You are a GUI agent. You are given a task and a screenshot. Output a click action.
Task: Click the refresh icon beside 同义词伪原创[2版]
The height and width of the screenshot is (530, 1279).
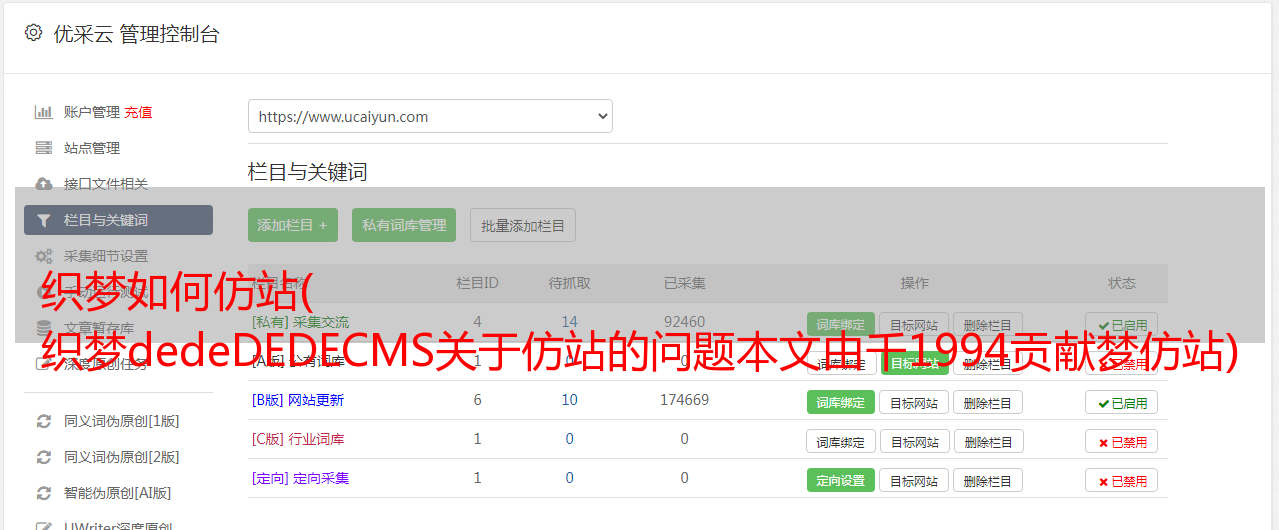43,457
